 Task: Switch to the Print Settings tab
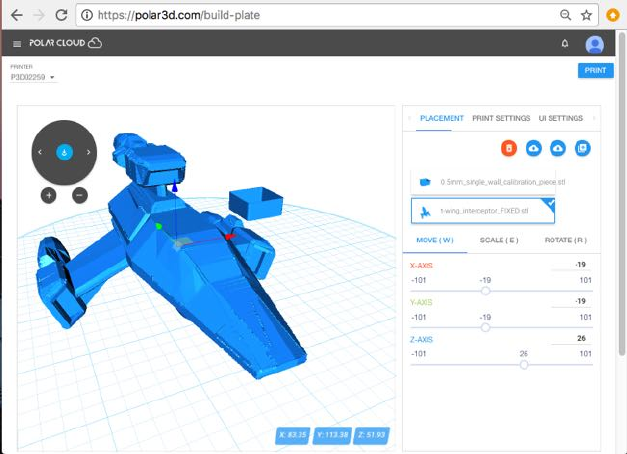coord(501,118)
